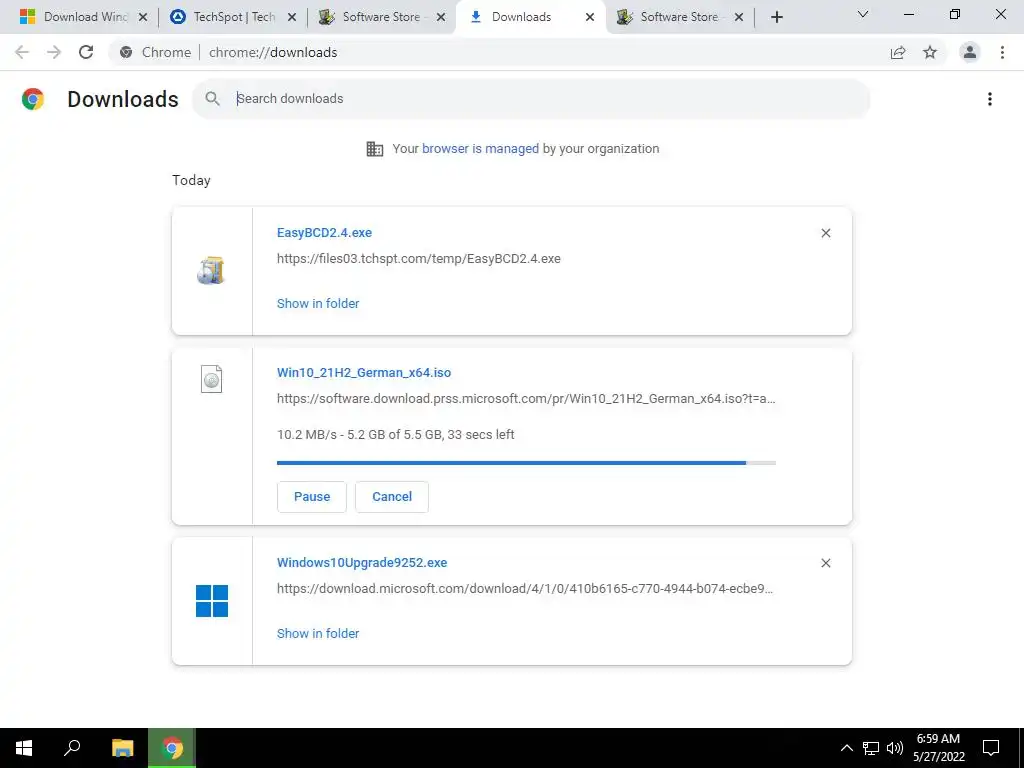The height and width of the screenshot is (768, 1024).
Task: Click the ISO source URL text
Action: tap(526, 398)
